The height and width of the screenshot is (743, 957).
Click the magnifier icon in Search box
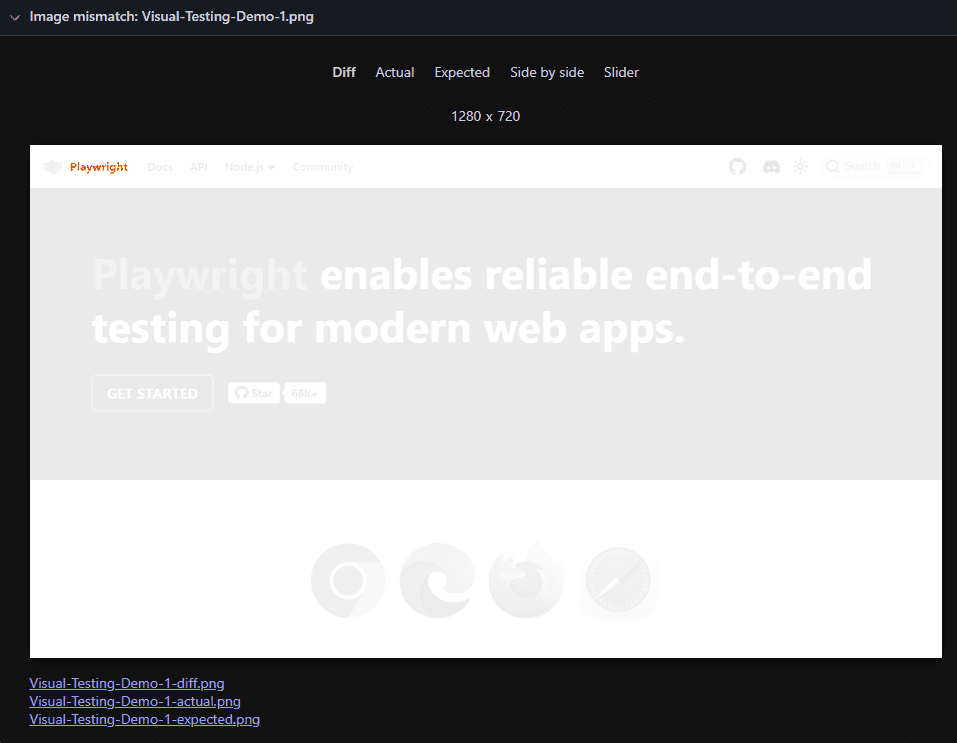click(832, 166)
